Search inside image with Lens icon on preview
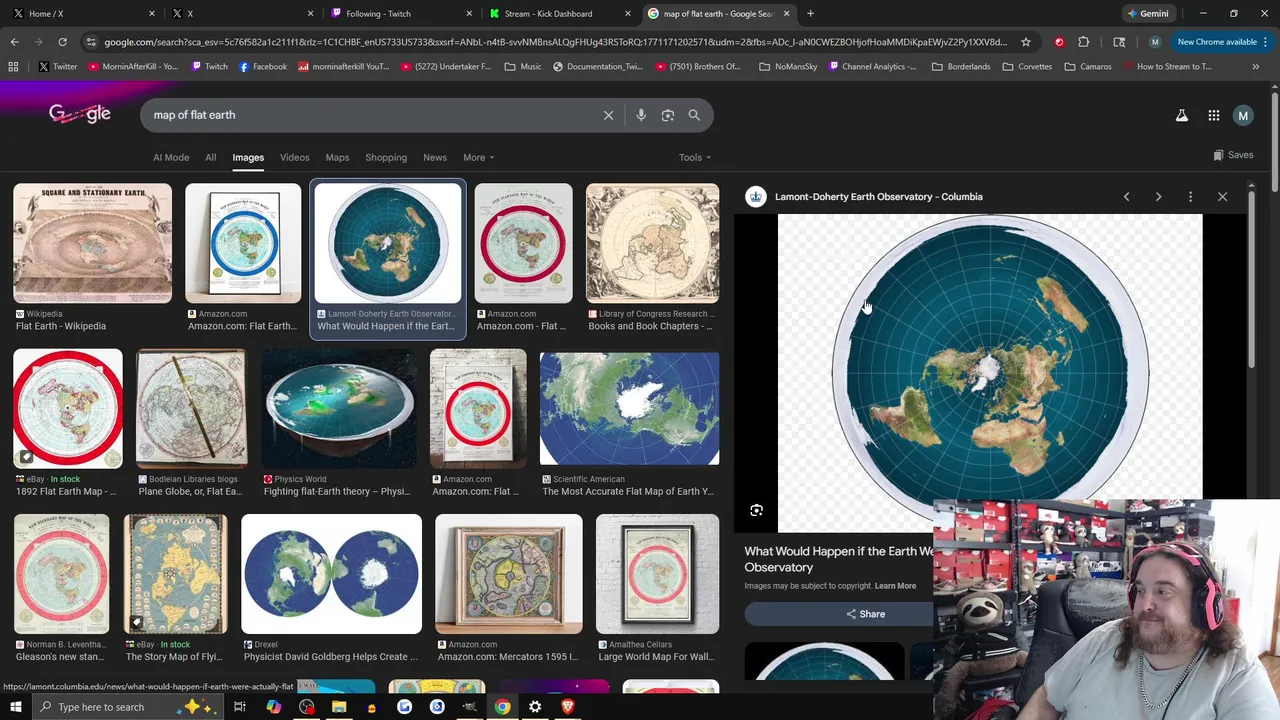This screenshot has width=1280, height=720. [756, 510]
